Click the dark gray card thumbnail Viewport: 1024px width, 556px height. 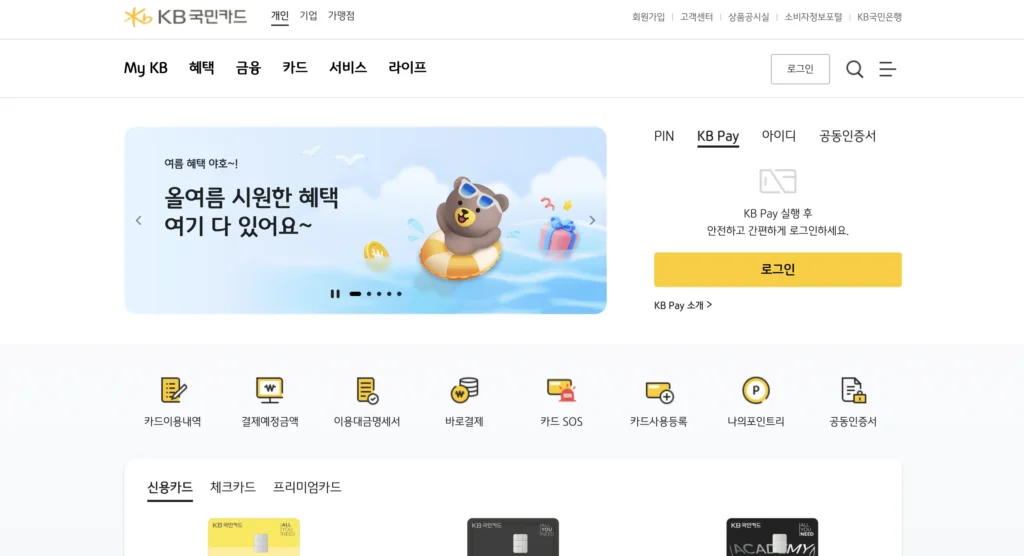click(x=513, y=537)
